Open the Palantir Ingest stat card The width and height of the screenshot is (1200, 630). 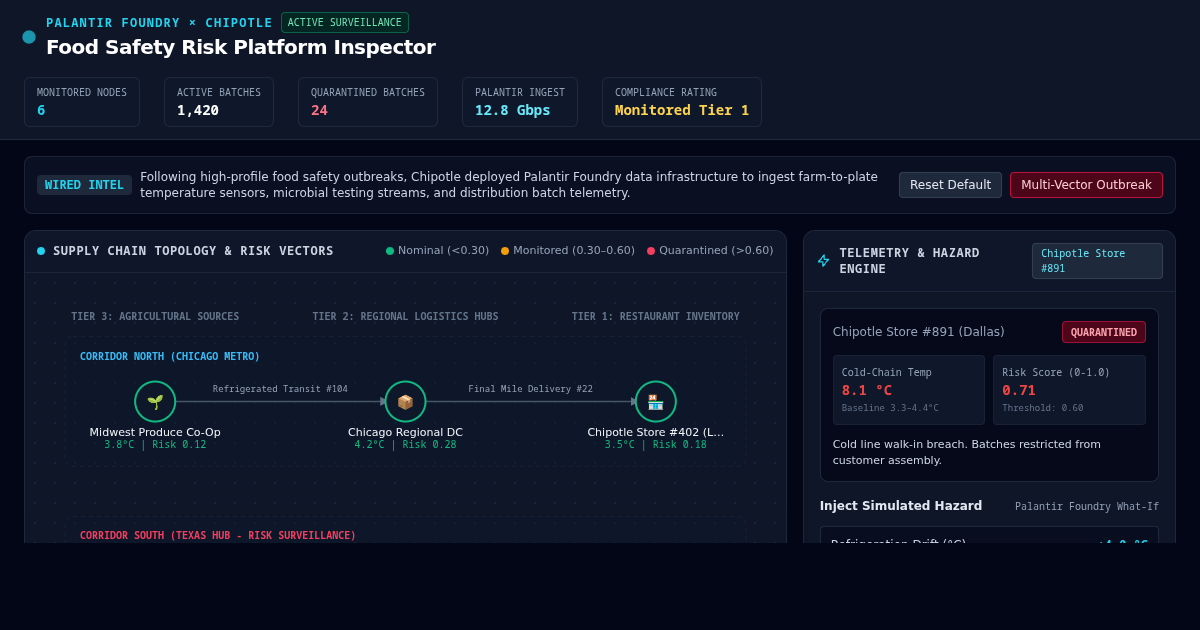pos(520,102)
